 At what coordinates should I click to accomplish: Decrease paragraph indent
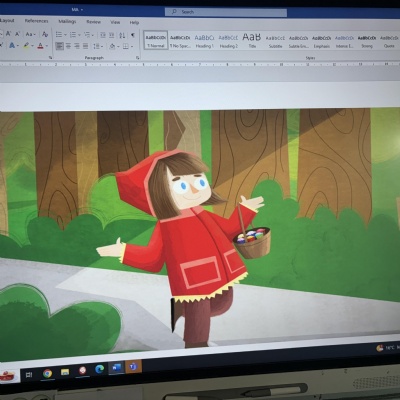[x=103, y=35]
